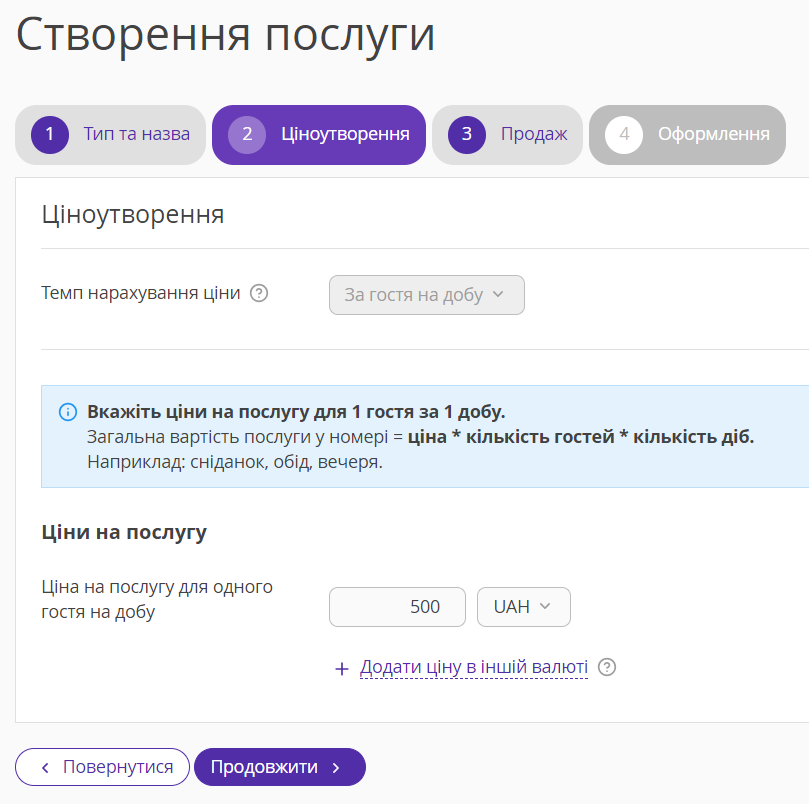
Task: Click the price input field showing 500
Action: 397,607
